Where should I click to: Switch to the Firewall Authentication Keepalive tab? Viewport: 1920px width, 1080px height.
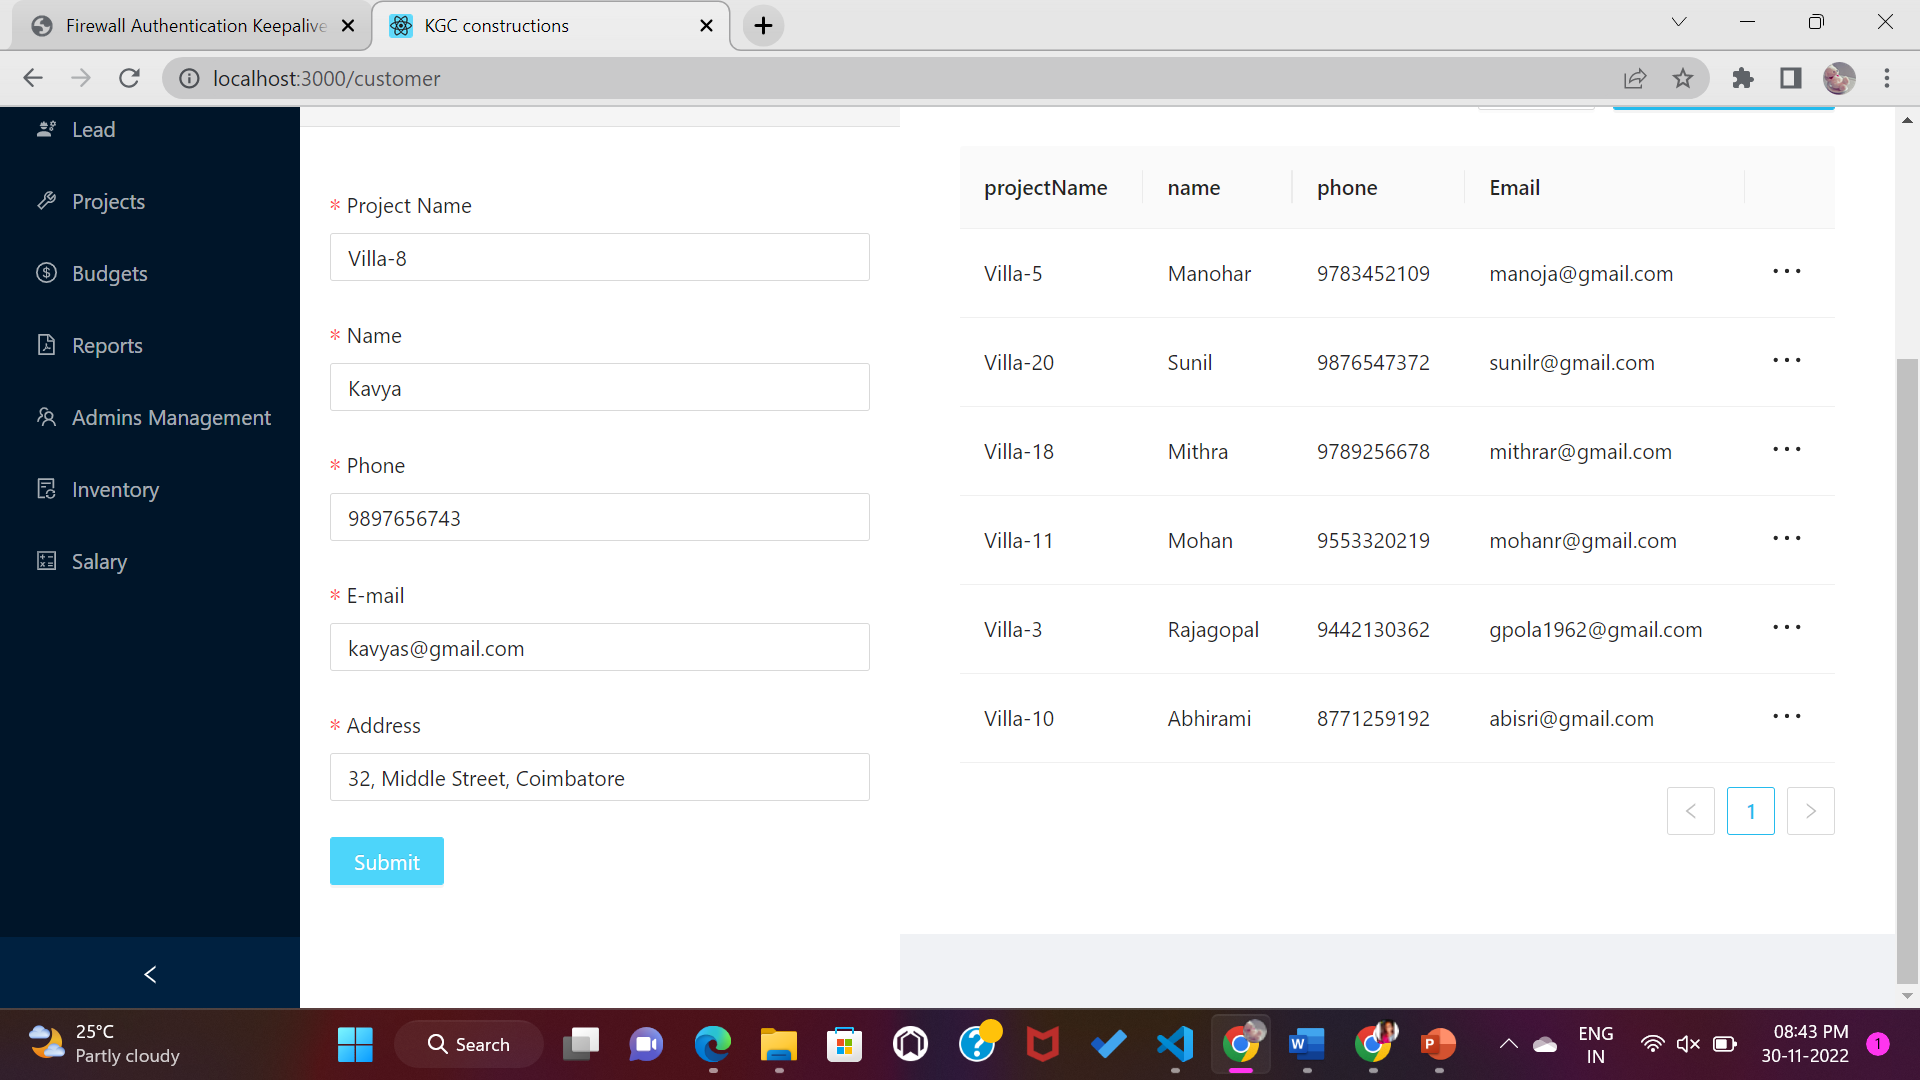point(190,25)
